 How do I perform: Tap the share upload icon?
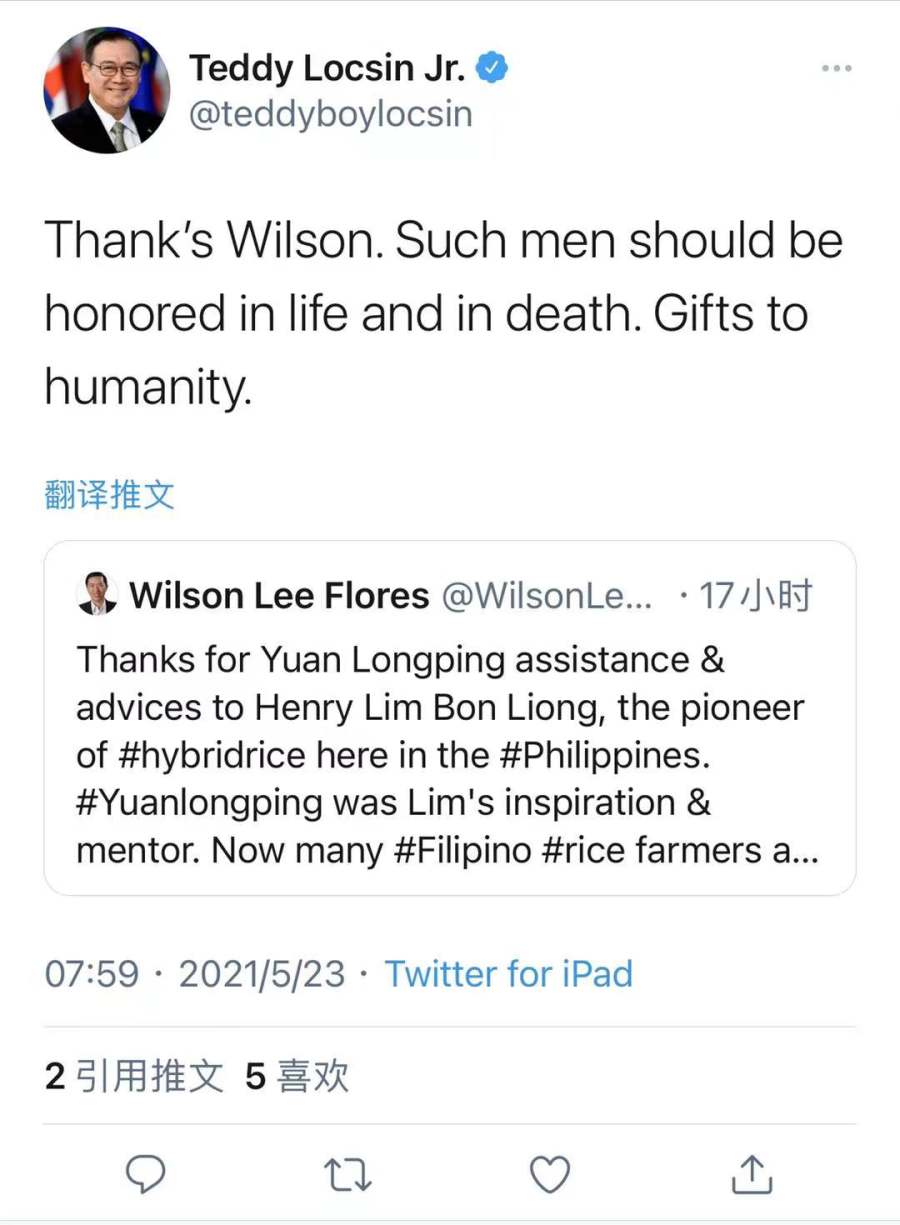(751, 1174)
